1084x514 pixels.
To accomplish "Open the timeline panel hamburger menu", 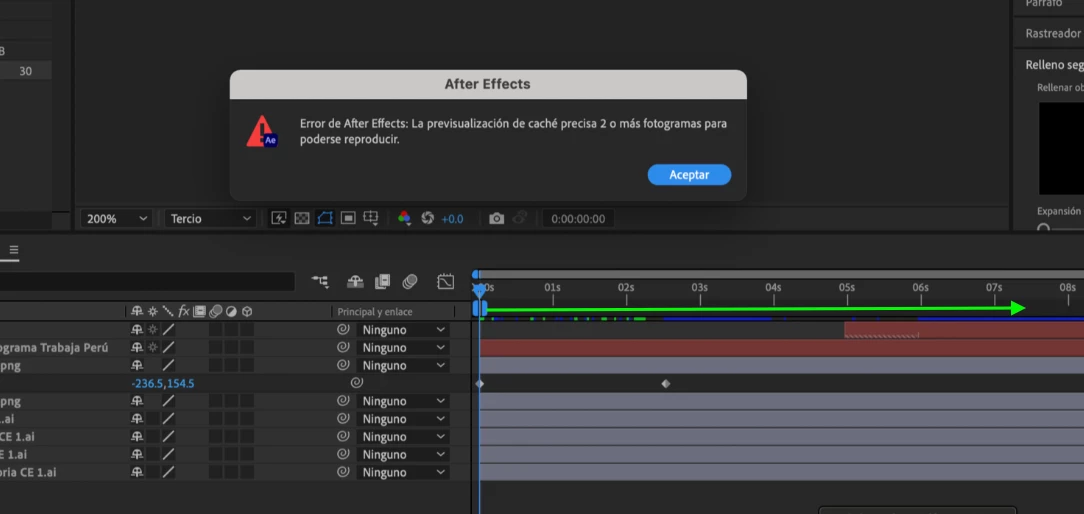I will click(x=14, y=250).
